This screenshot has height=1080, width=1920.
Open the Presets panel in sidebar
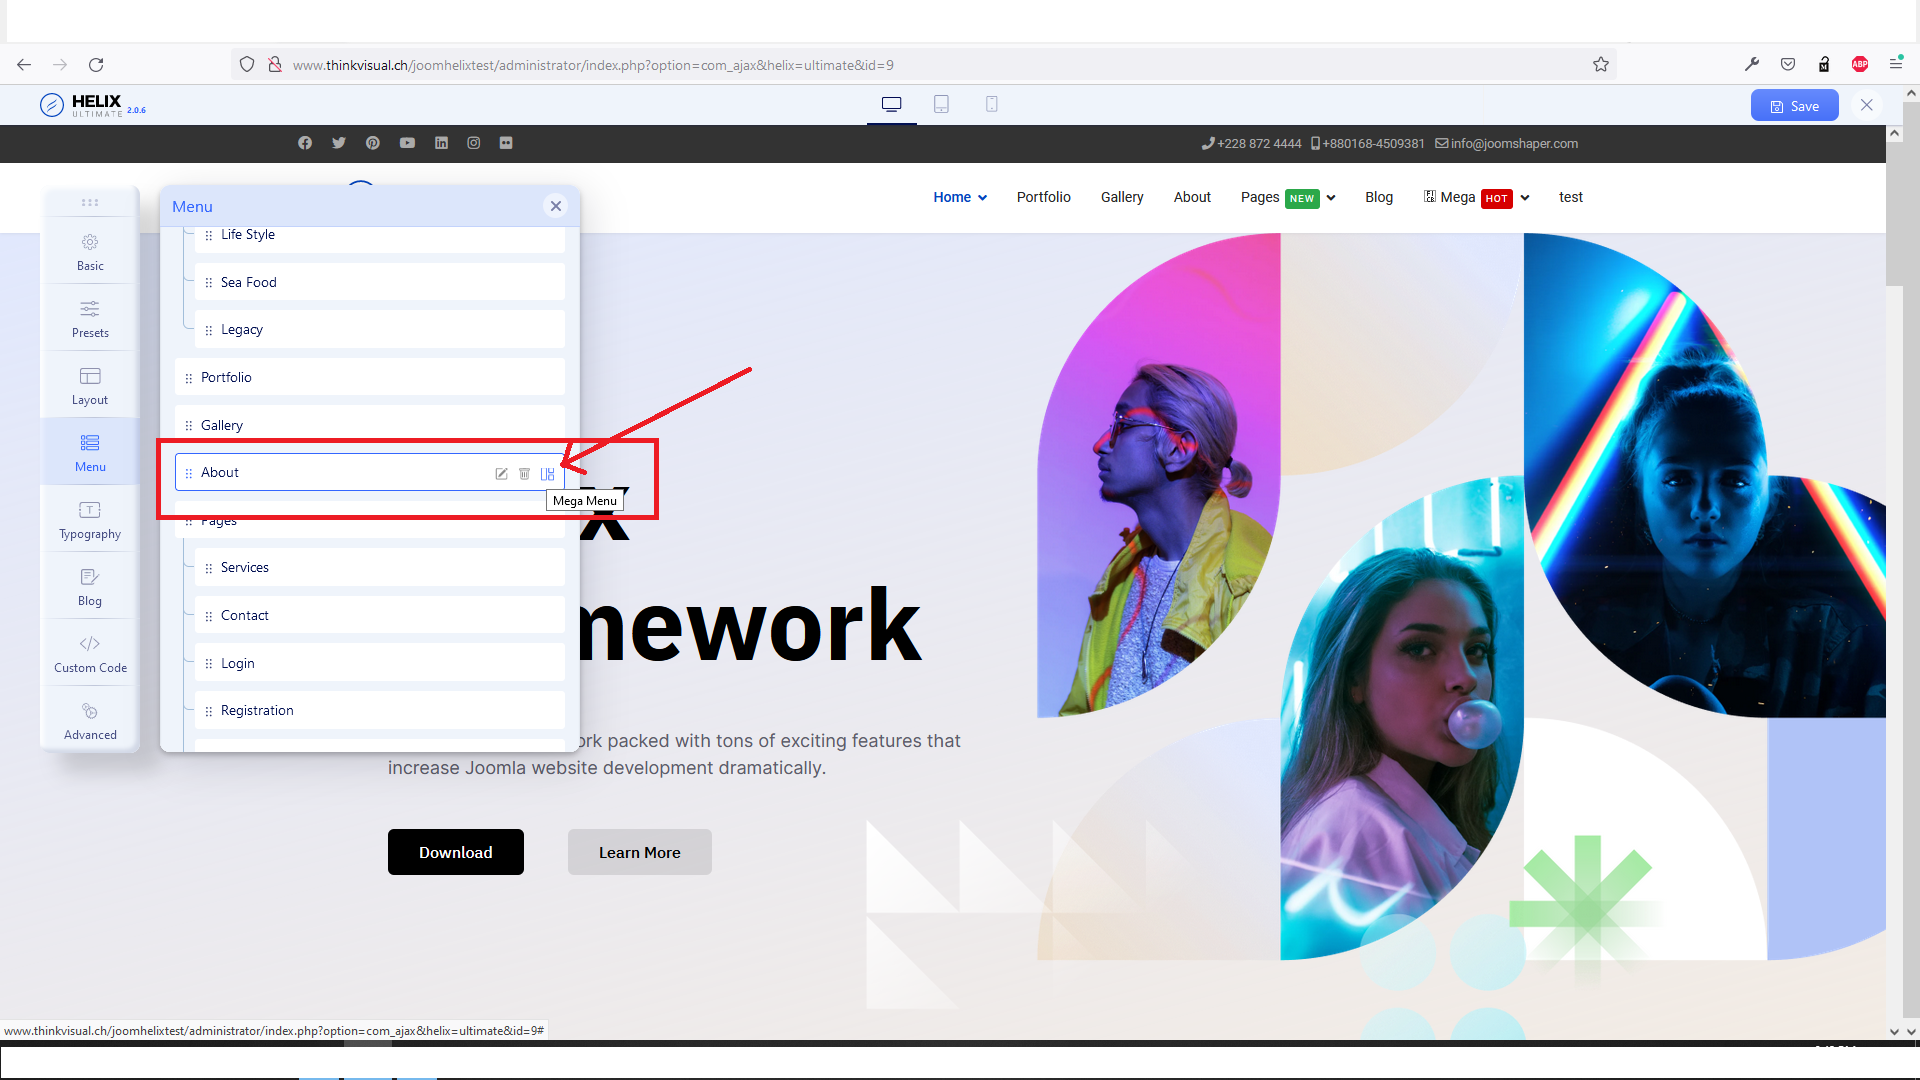tap(90, 318)
